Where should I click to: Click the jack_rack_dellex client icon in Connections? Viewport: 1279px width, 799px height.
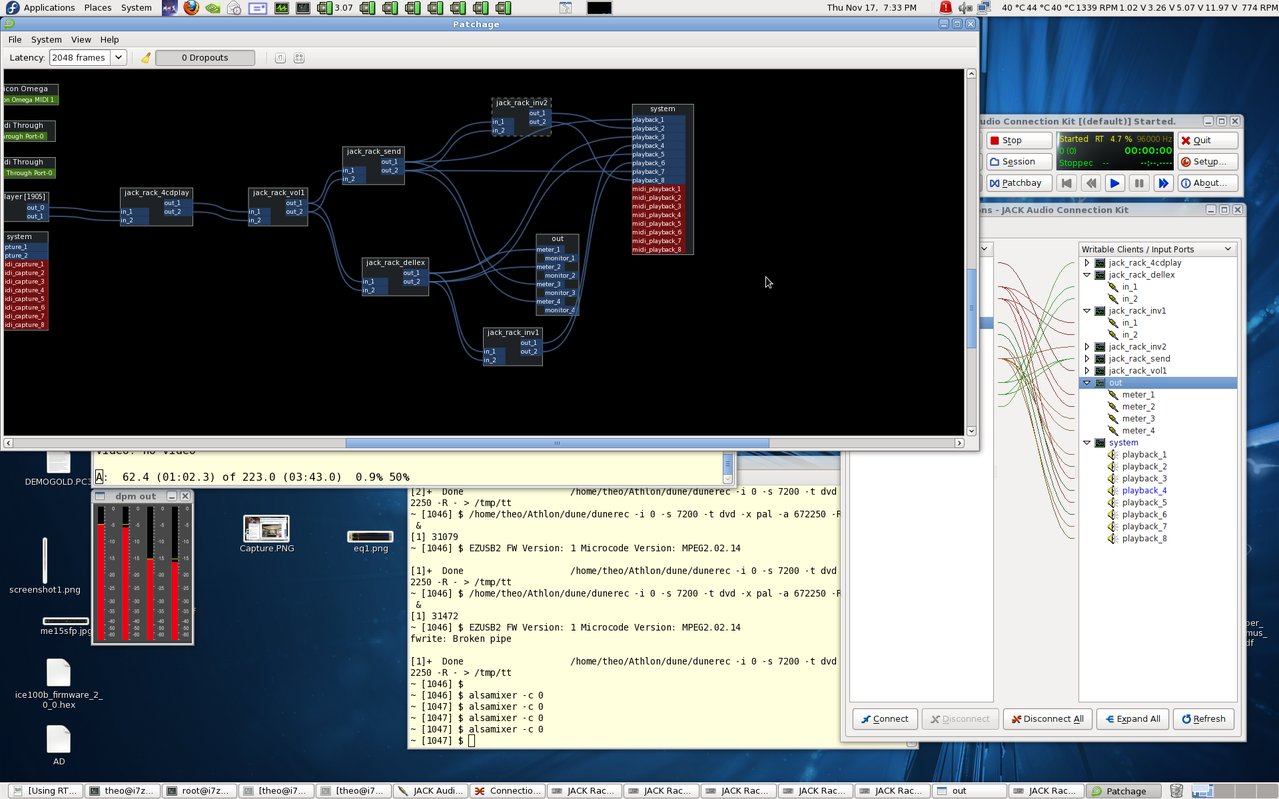[1100, 275]
